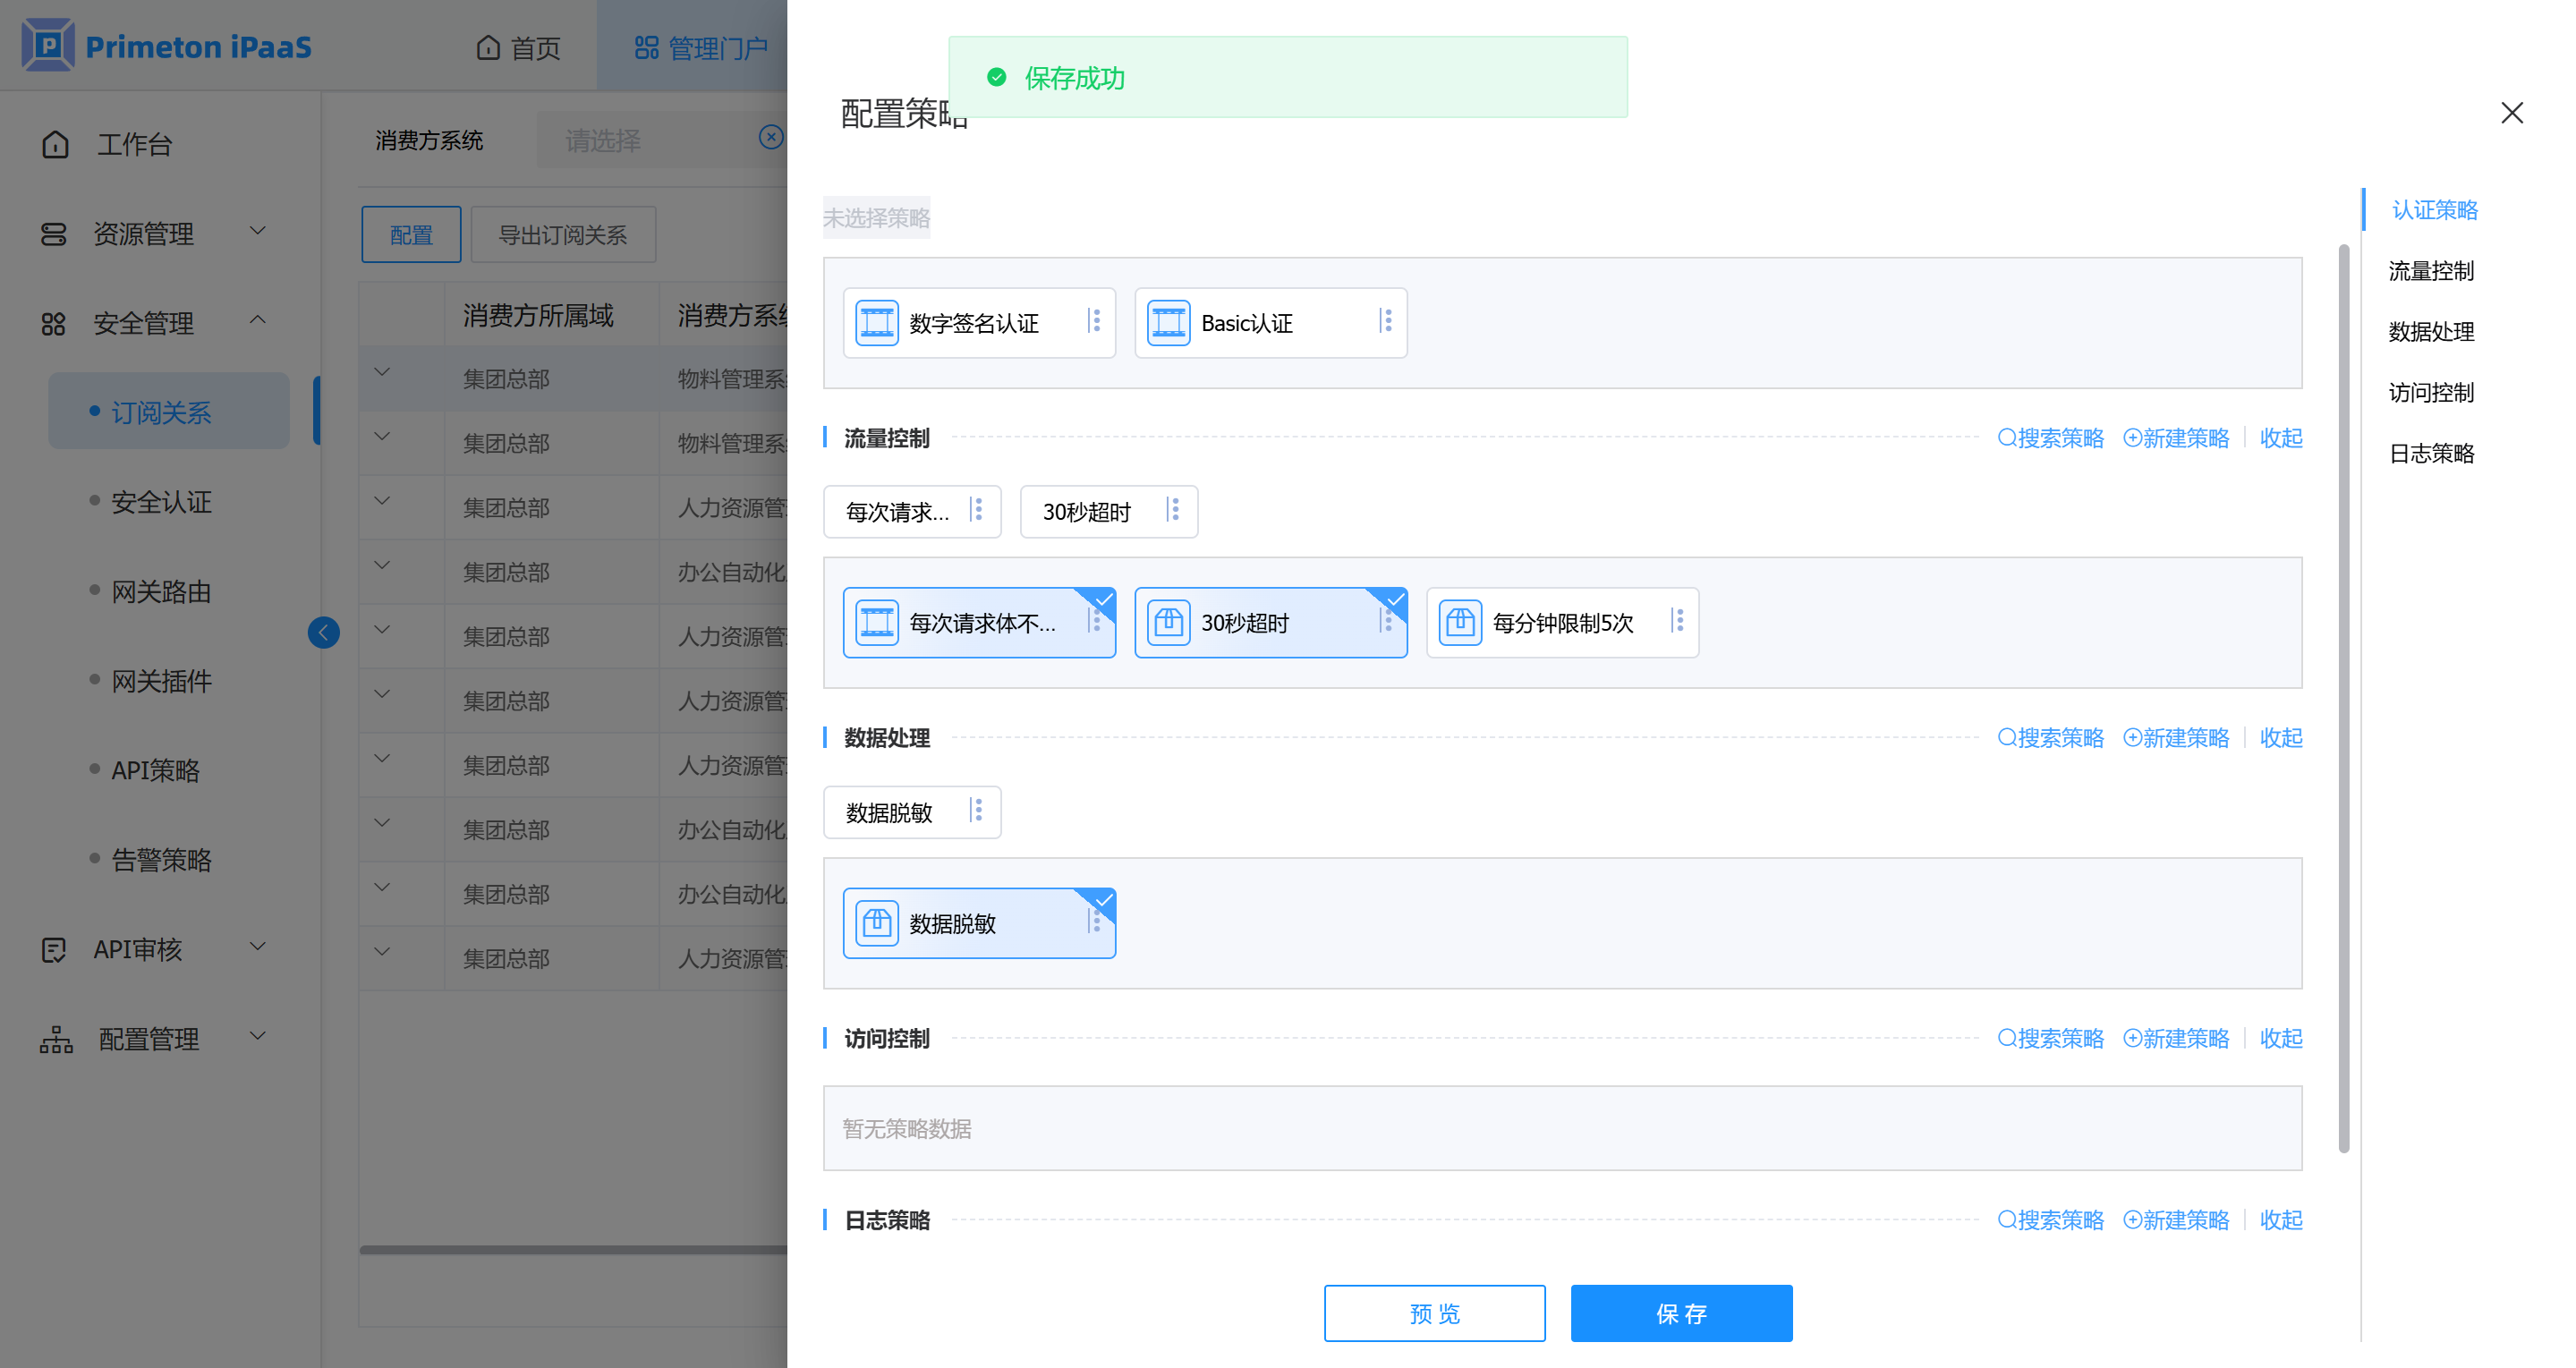Screen dimensions: 2576x1368
Task: Remove the 30秒超时 selected tag handle
Action: 1174,511
